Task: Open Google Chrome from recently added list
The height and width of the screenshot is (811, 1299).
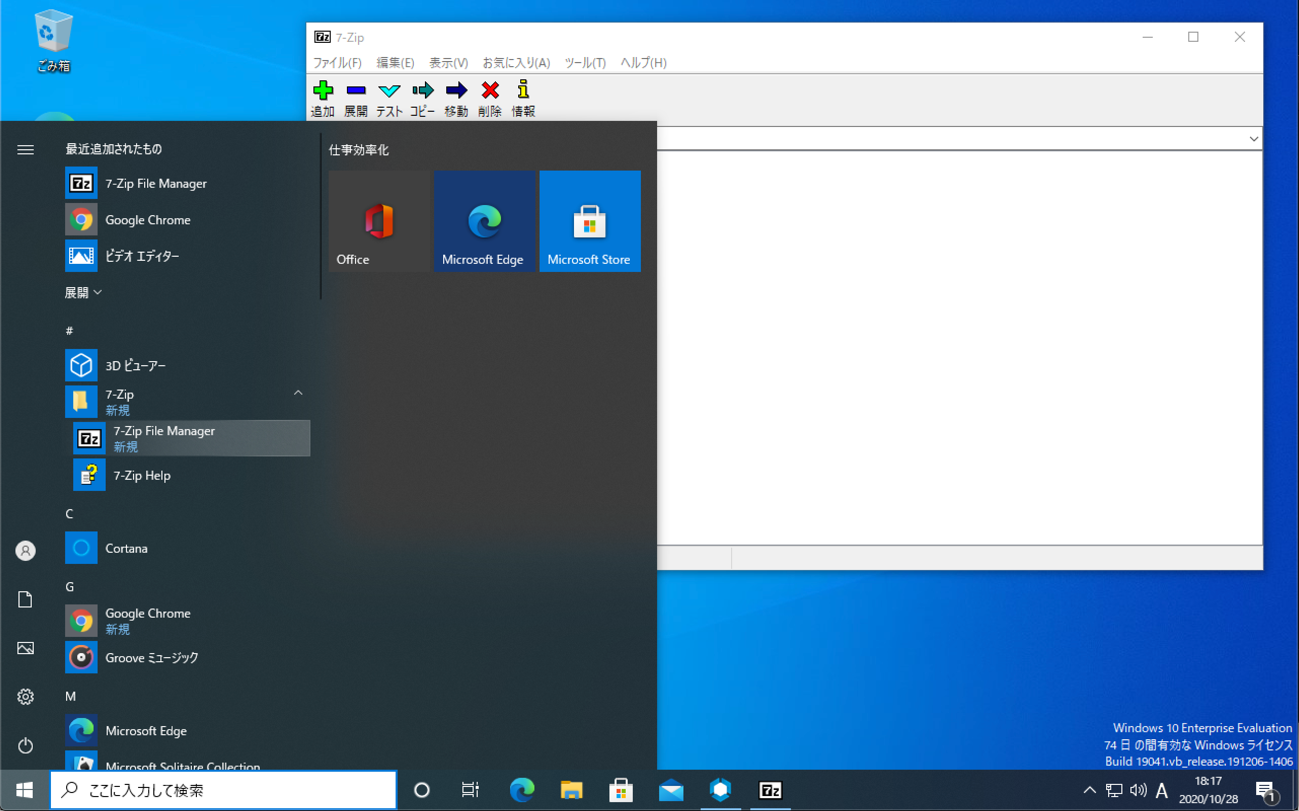Action: (187, 220)
